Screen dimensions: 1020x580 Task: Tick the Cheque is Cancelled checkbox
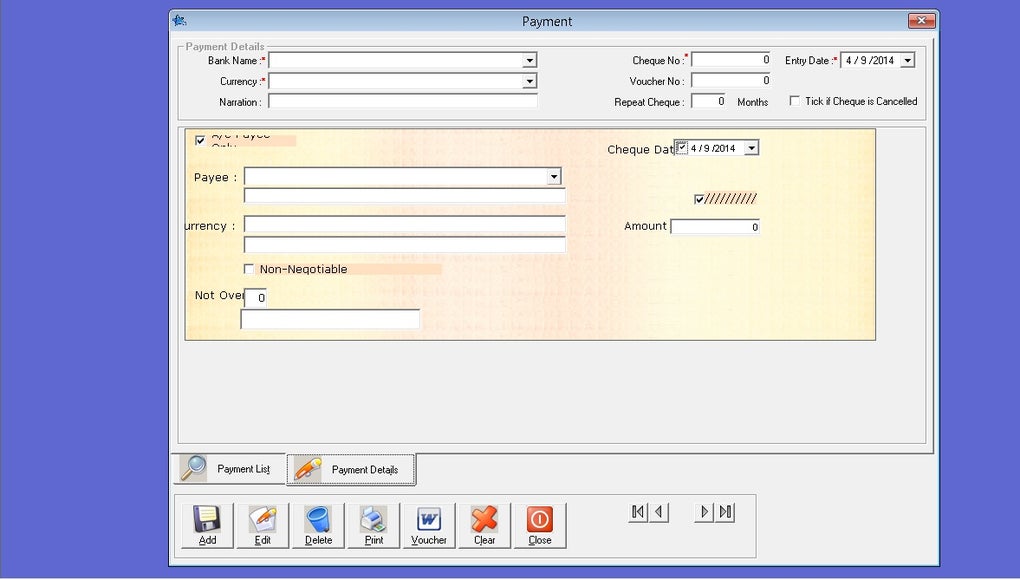[x=794, y=101]
